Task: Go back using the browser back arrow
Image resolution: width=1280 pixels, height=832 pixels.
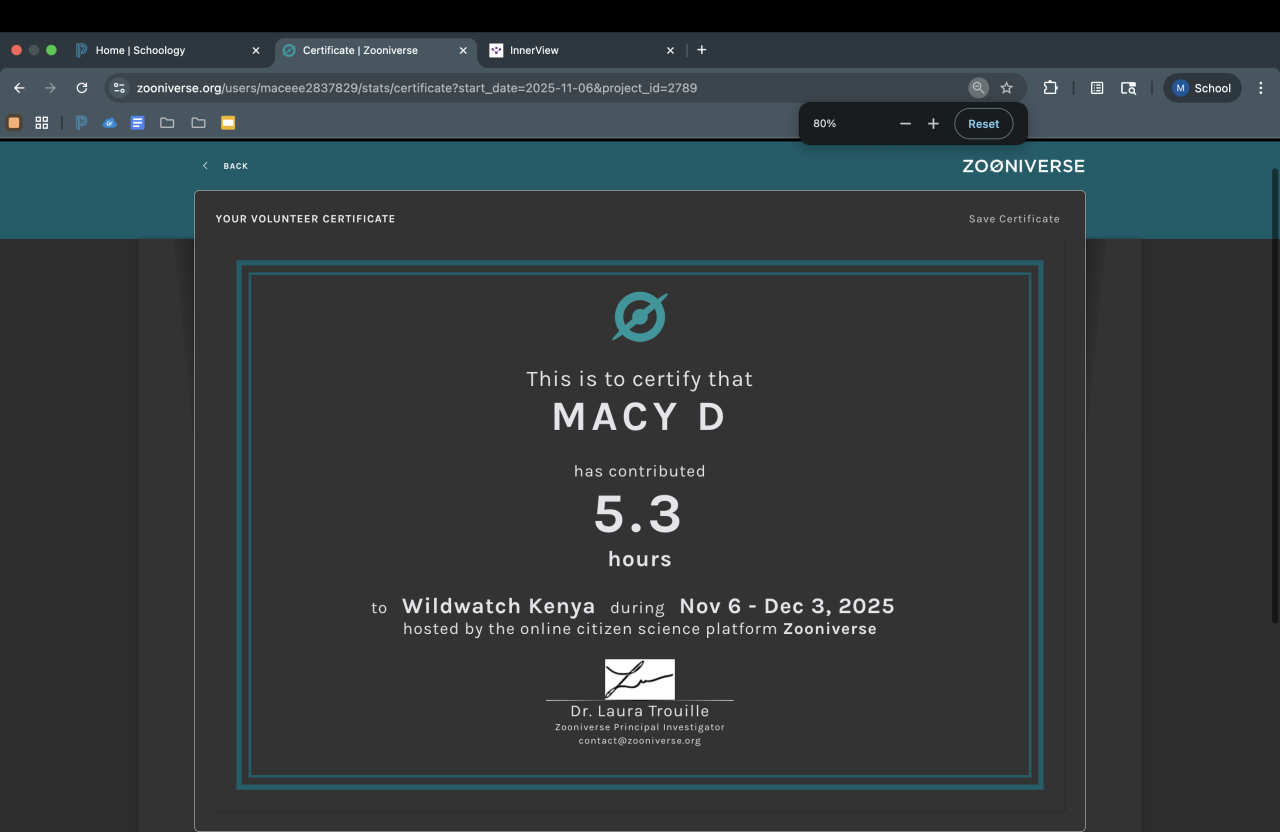Action: pos(19,88)
